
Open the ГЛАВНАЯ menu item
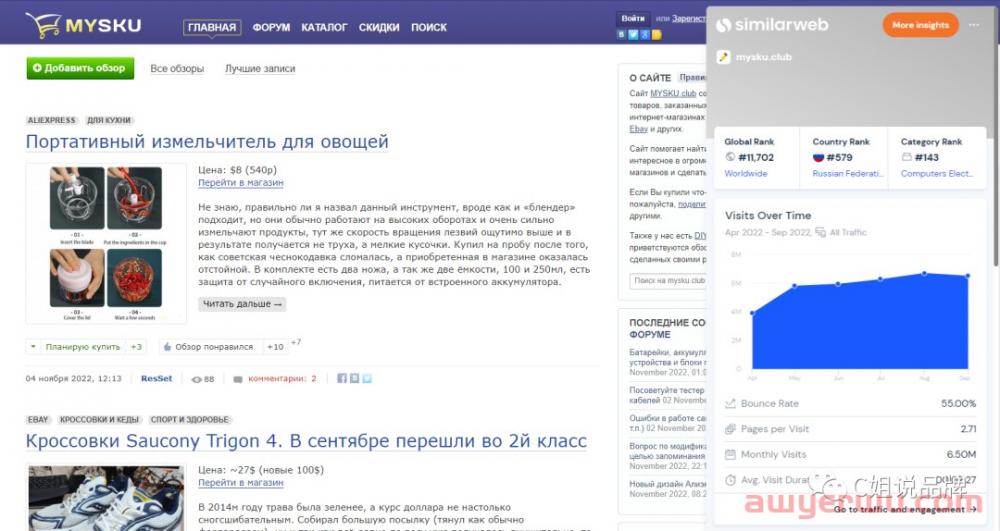click(x=212, y=27)
